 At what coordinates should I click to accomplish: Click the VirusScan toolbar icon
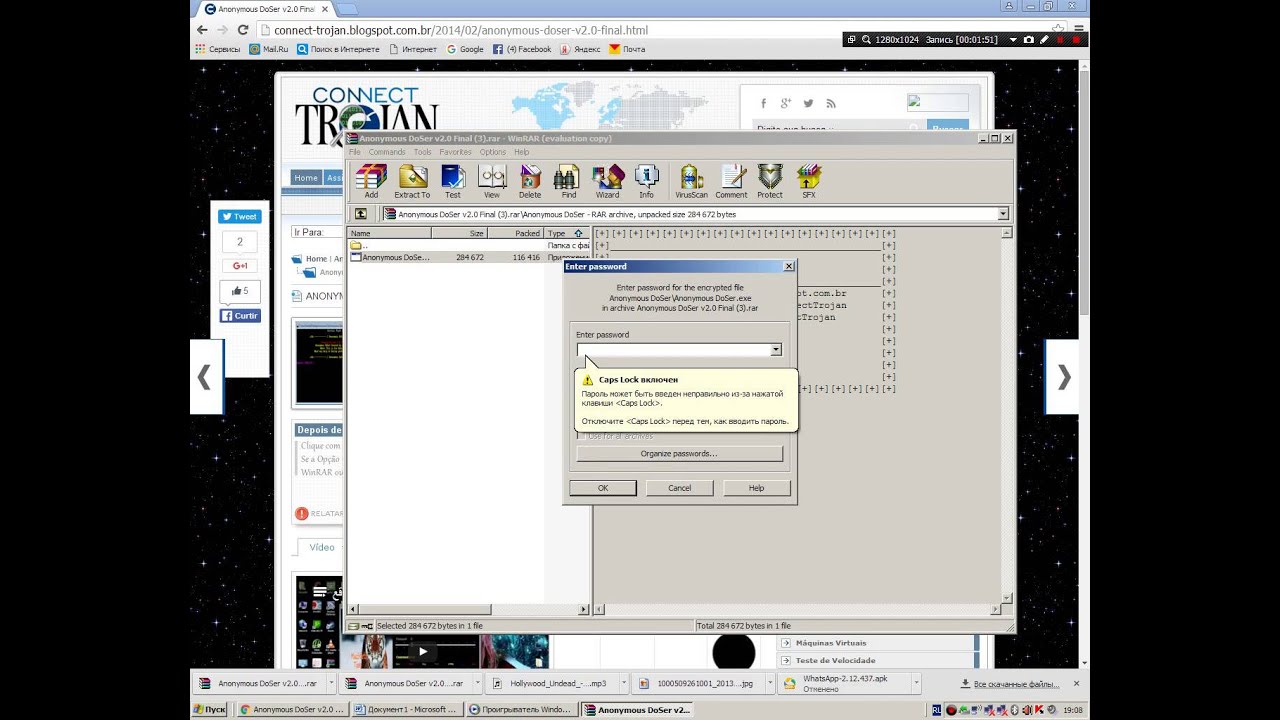(x=691, y=181)
